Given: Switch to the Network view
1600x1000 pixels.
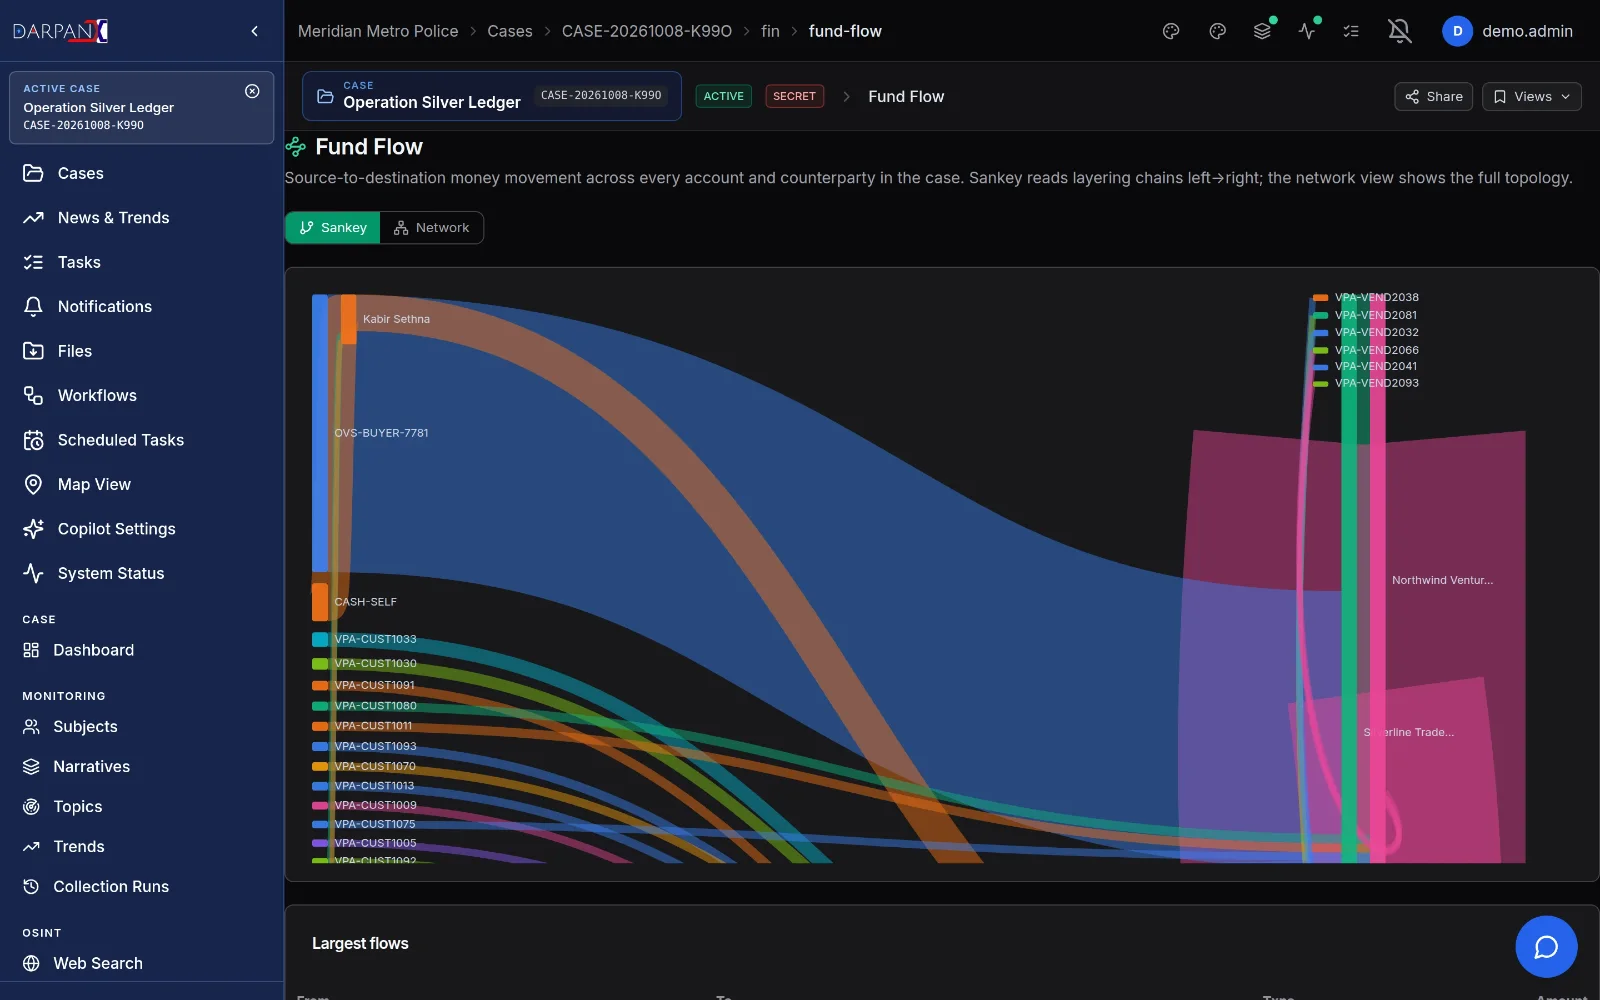Looking at the screenshot, I should pos(432,228).
